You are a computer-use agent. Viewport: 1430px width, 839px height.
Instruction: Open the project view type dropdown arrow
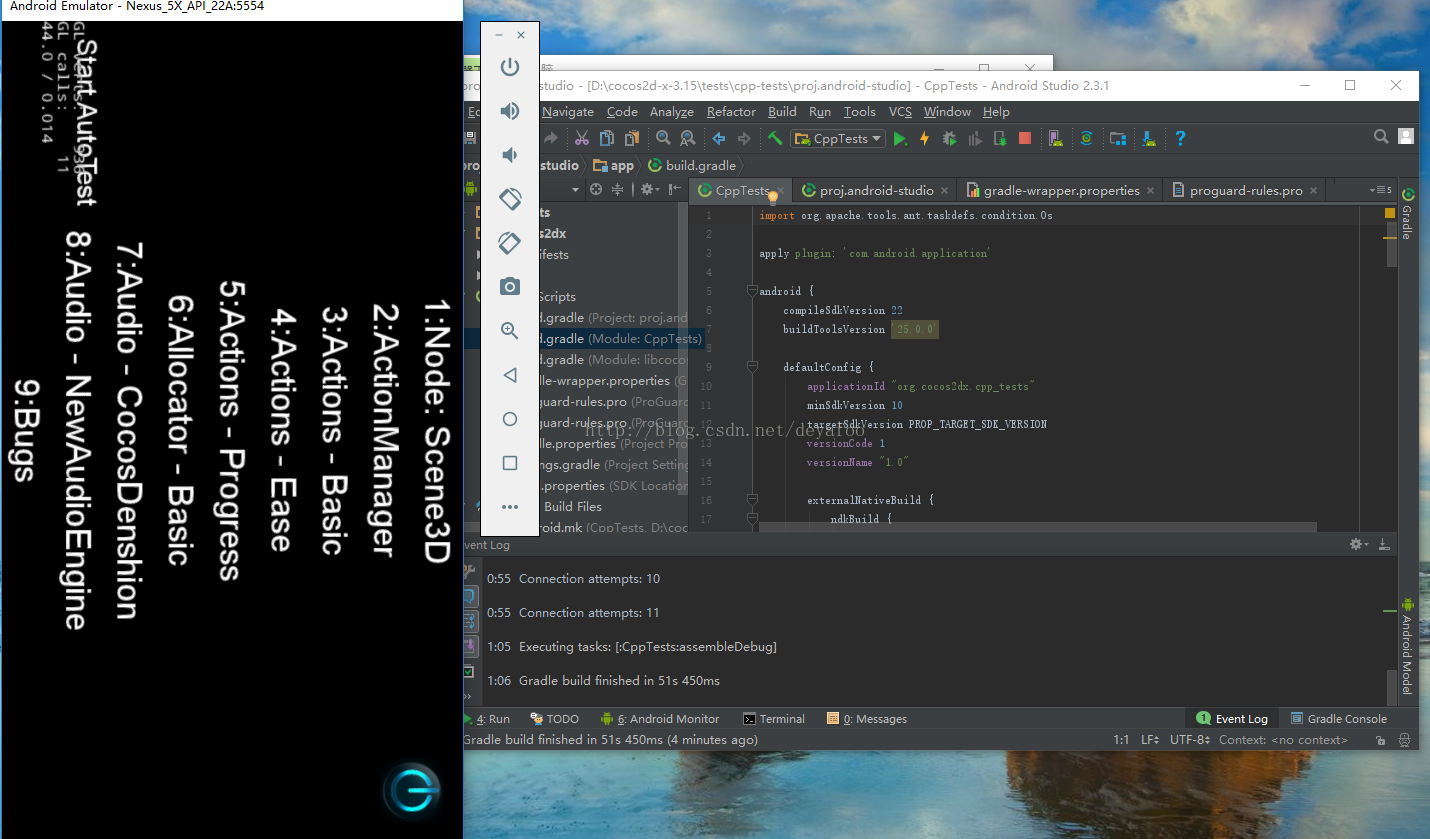(x=576, y=190)
